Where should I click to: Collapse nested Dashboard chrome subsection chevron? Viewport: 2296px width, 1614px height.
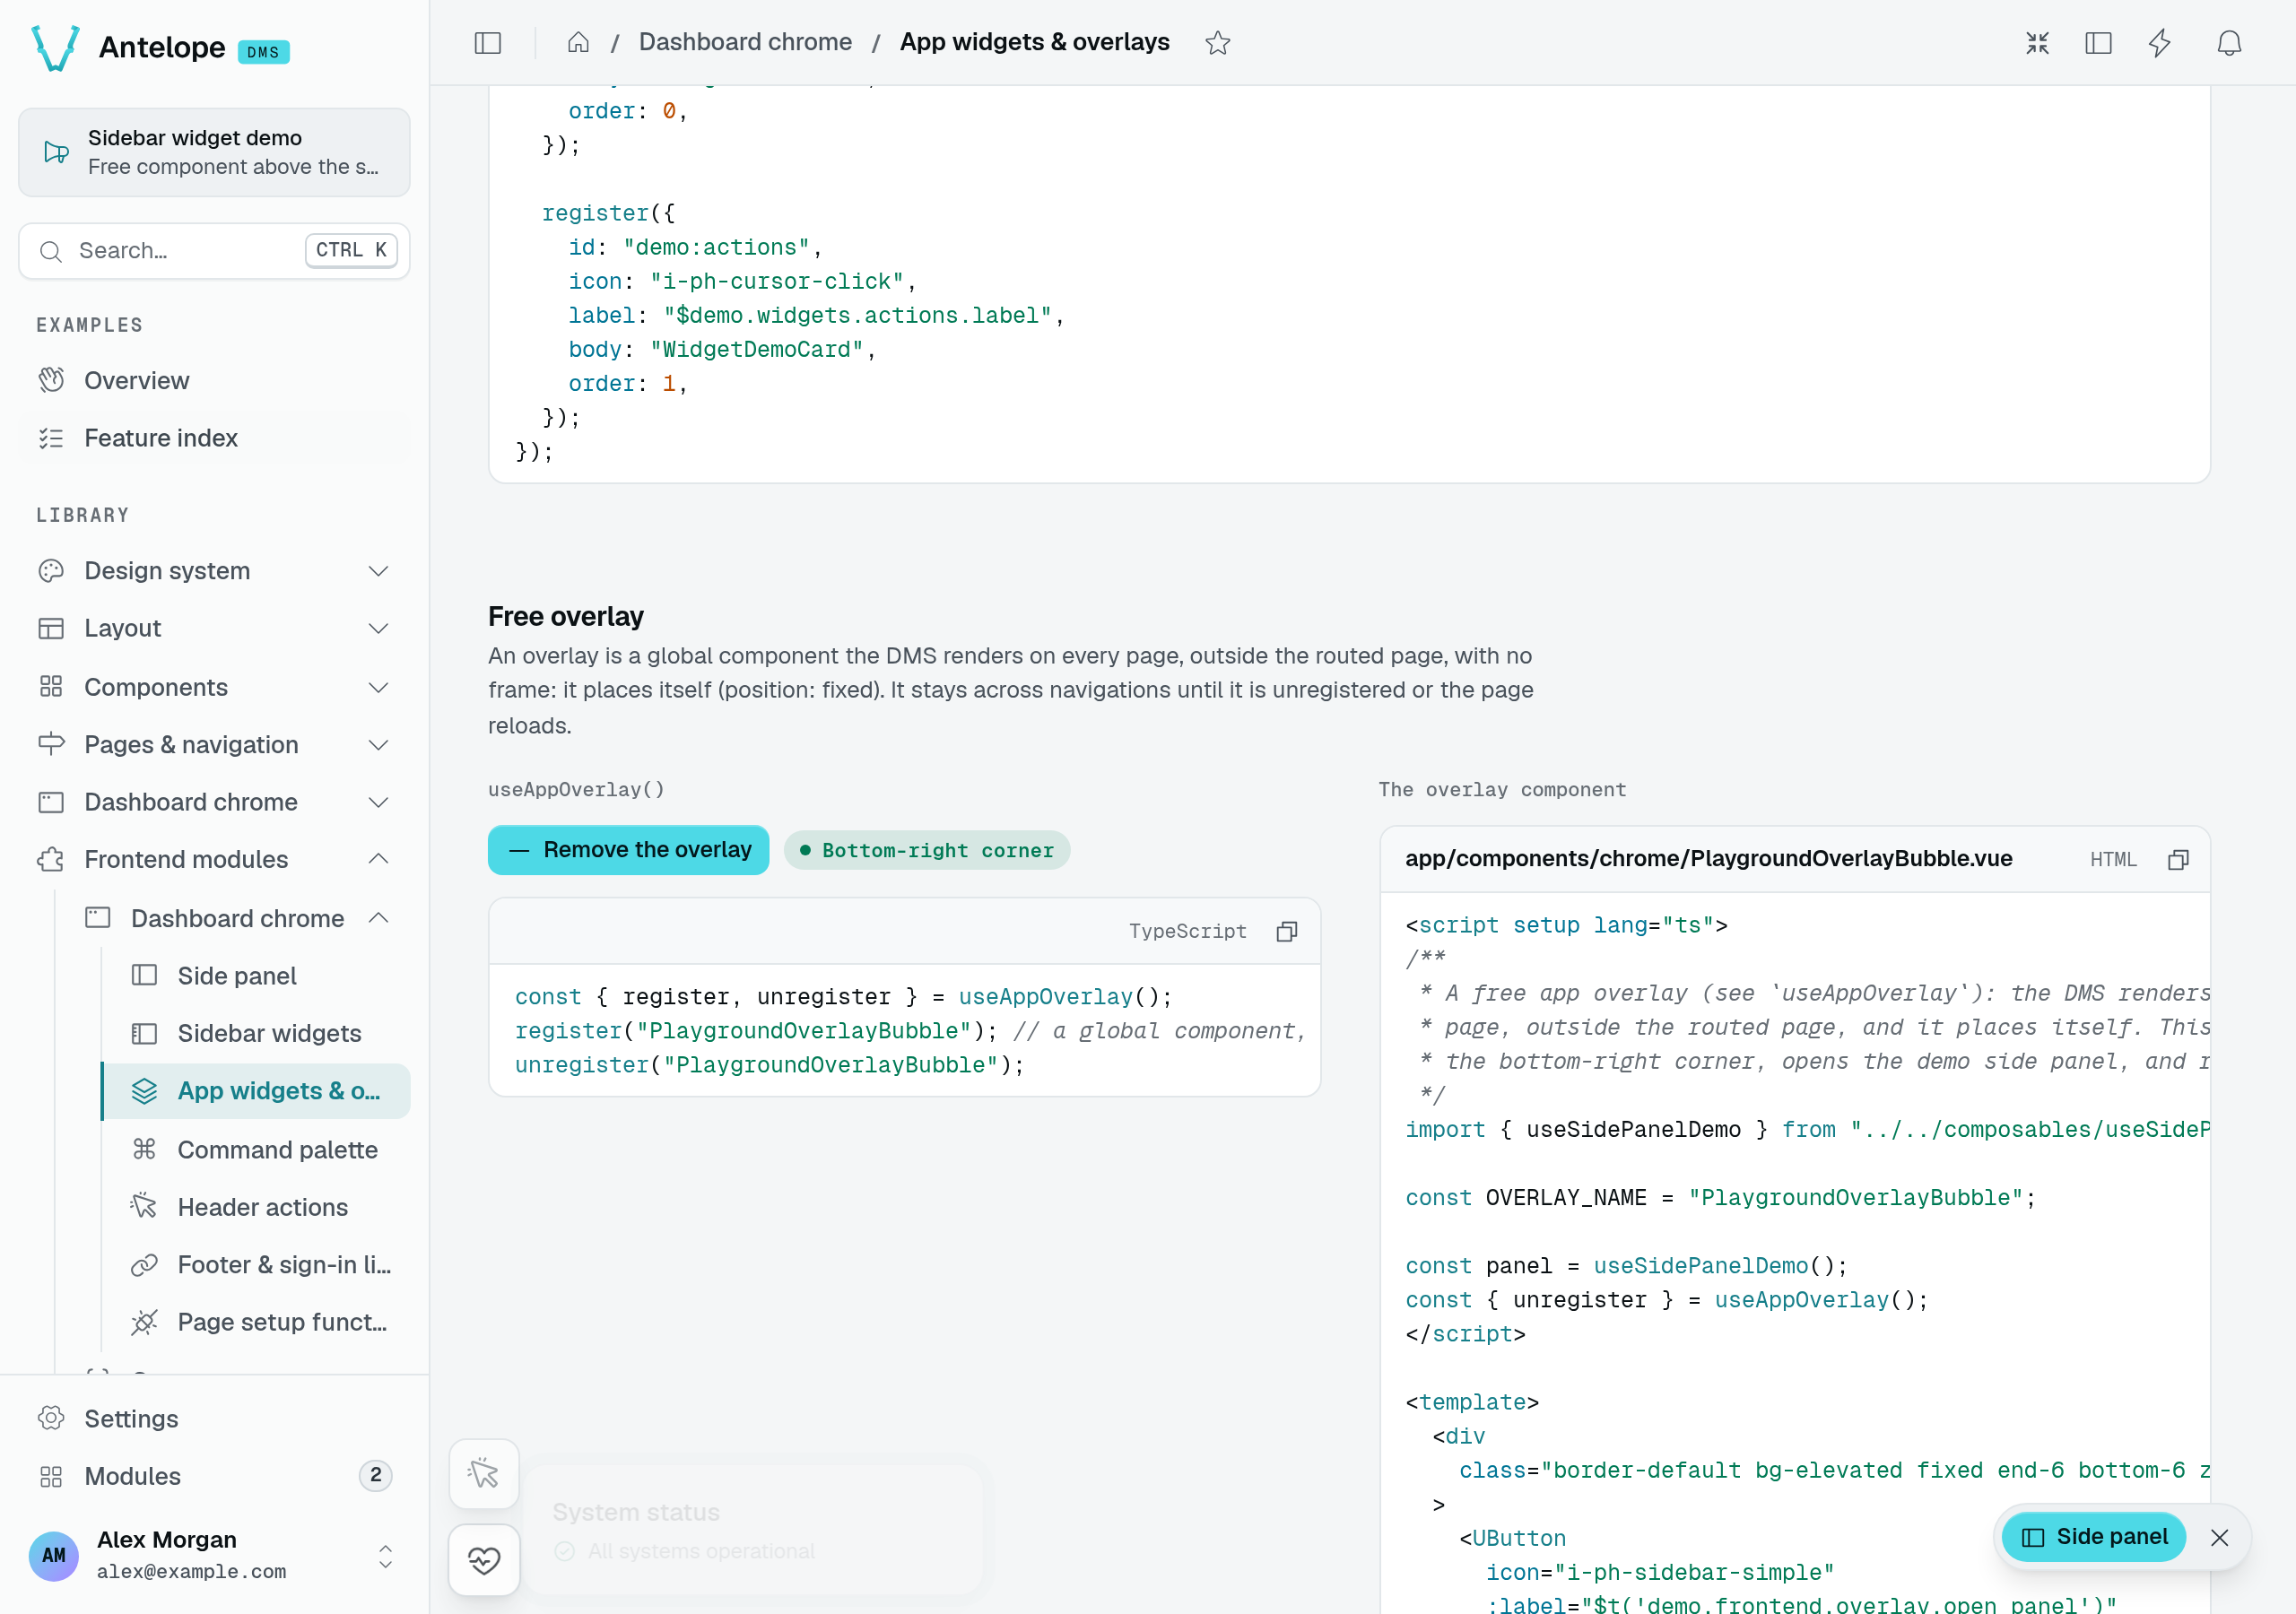coord(378,918)
